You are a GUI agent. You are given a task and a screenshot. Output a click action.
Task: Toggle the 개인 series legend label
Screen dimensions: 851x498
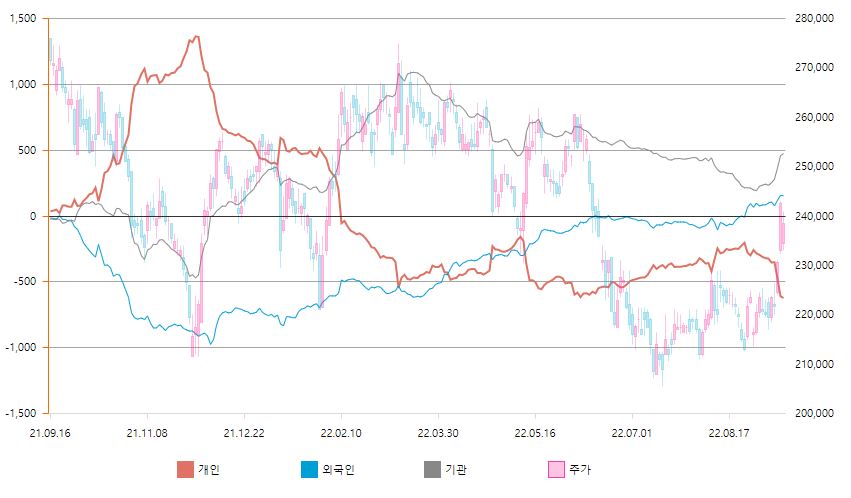[209, 469]
